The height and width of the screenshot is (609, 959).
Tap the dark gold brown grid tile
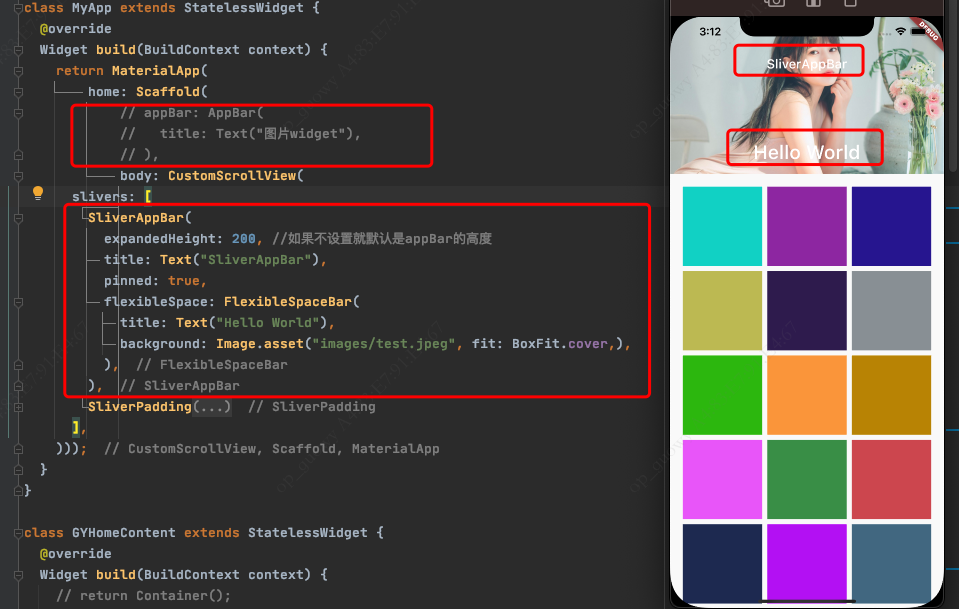[891, 395]
